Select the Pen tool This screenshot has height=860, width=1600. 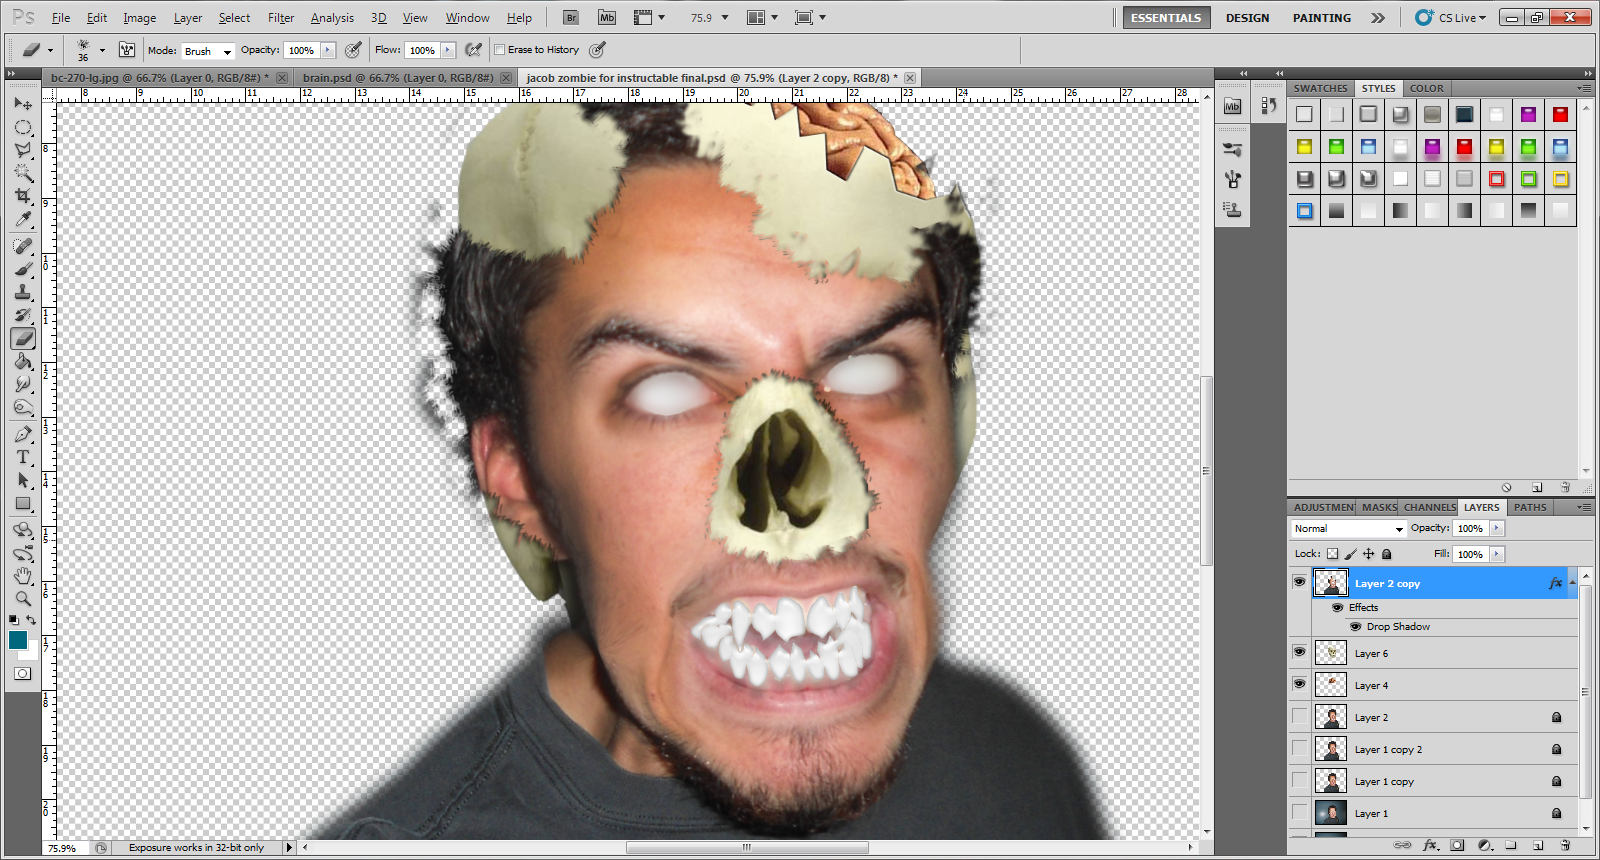[x=23, y=434]
